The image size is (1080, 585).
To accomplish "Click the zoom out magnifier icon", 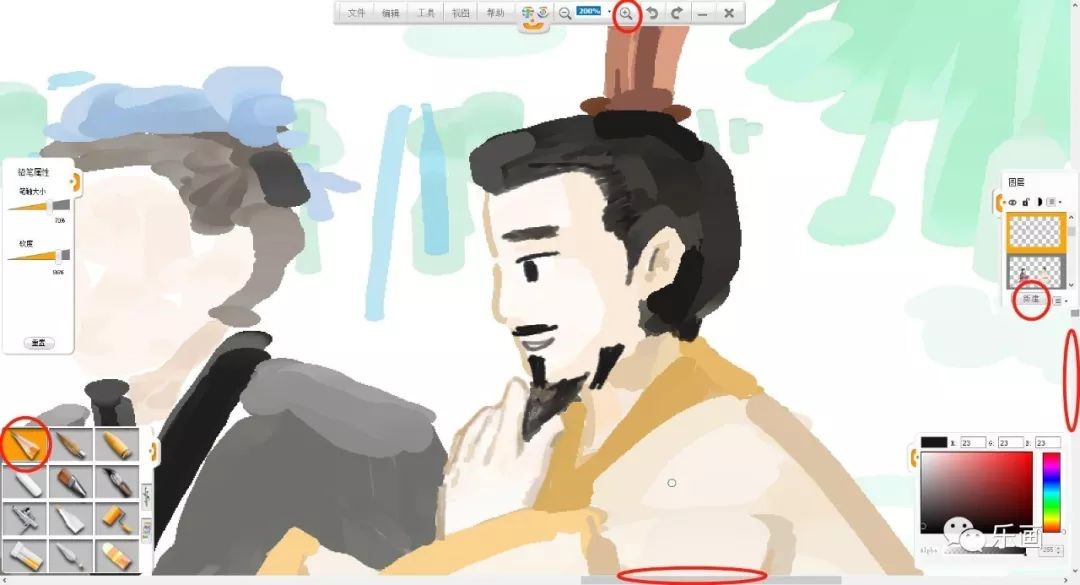I will 565,13.
